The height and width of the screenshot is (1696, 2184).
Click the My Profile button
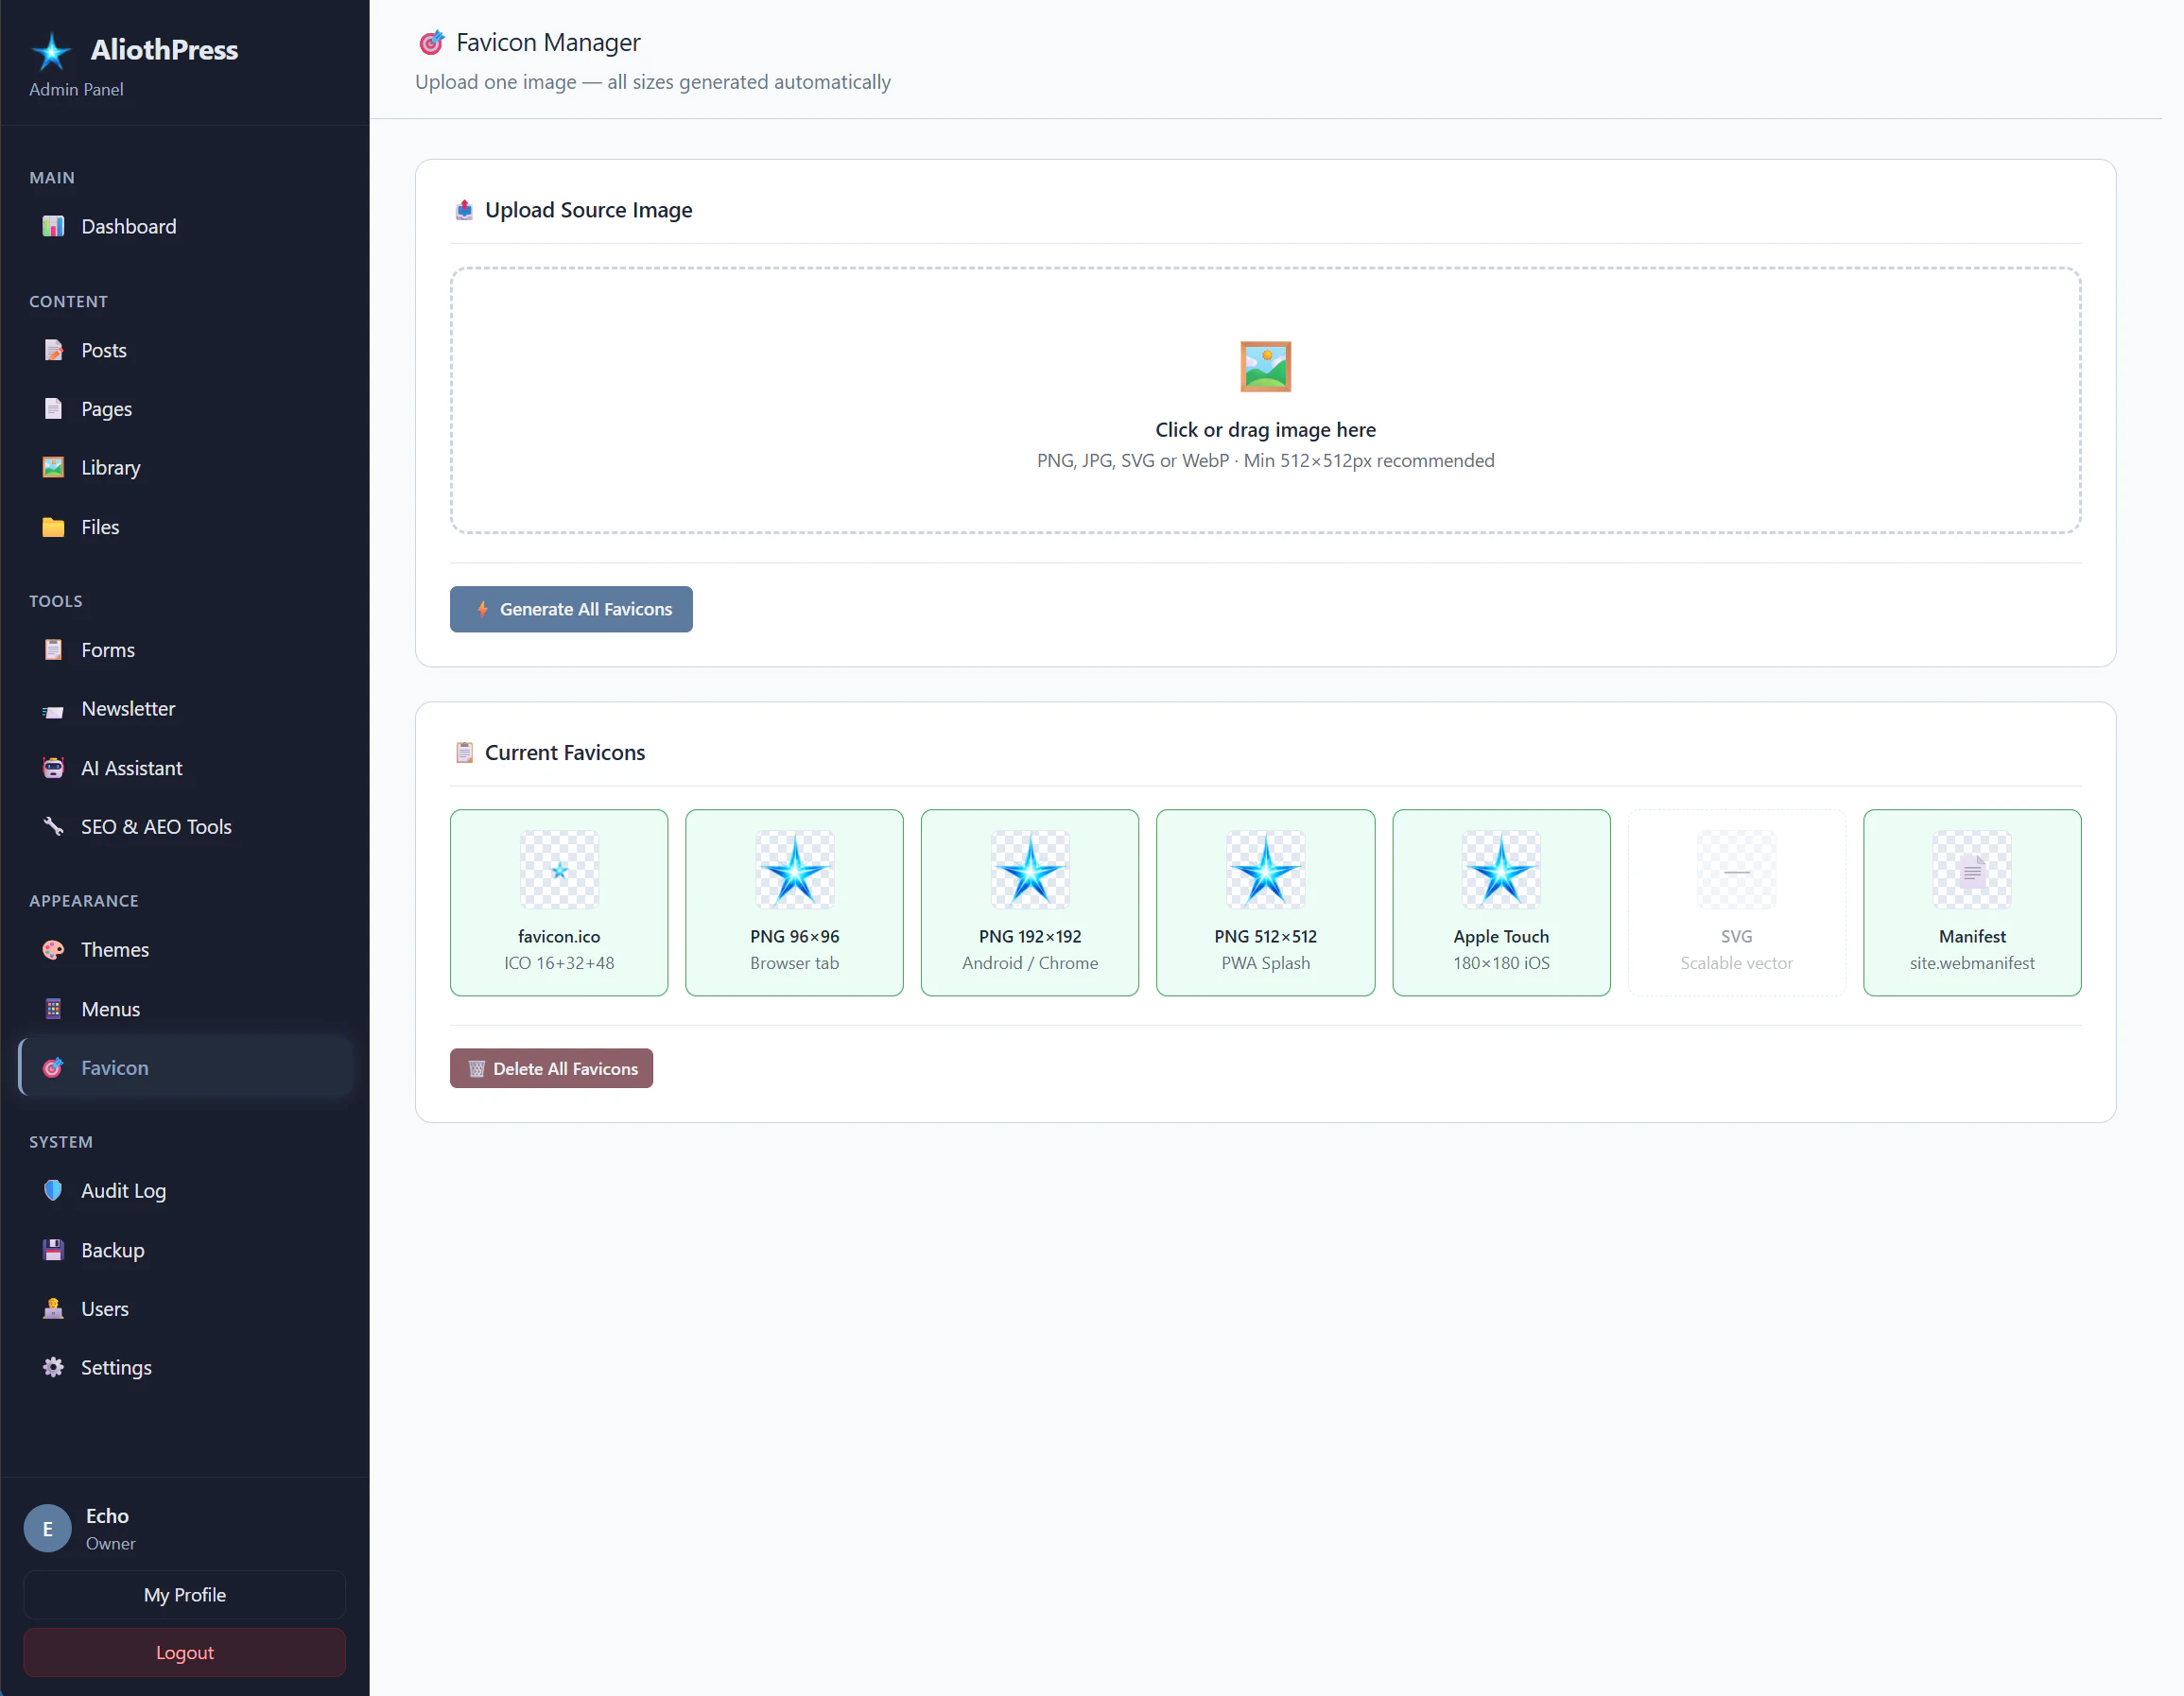184,1594
